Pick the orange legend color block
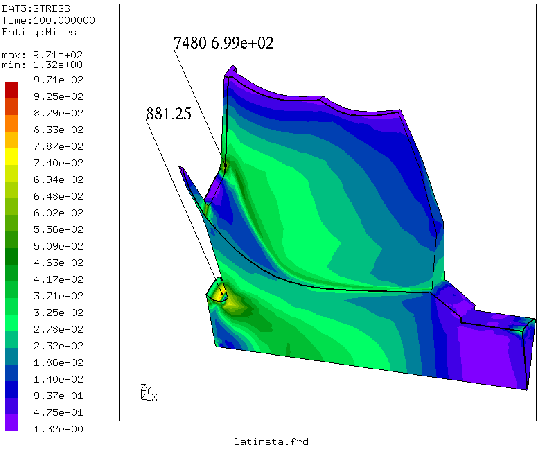The height and width of the screenshot is (466, 543). 11,123
